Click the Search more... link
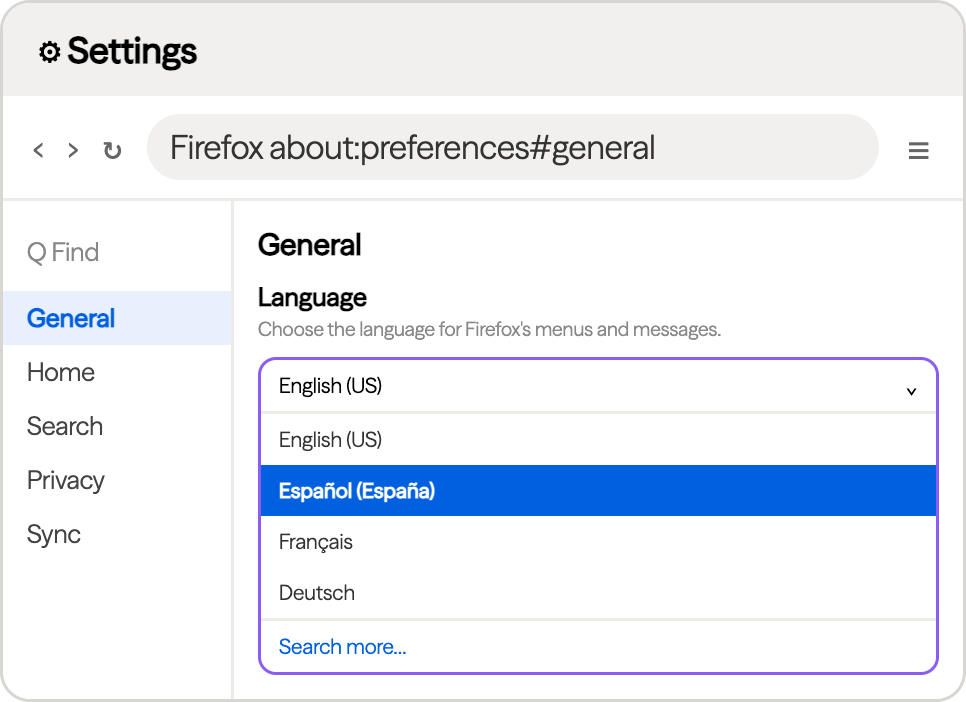The image size is (966, 702). coord(343,647)
